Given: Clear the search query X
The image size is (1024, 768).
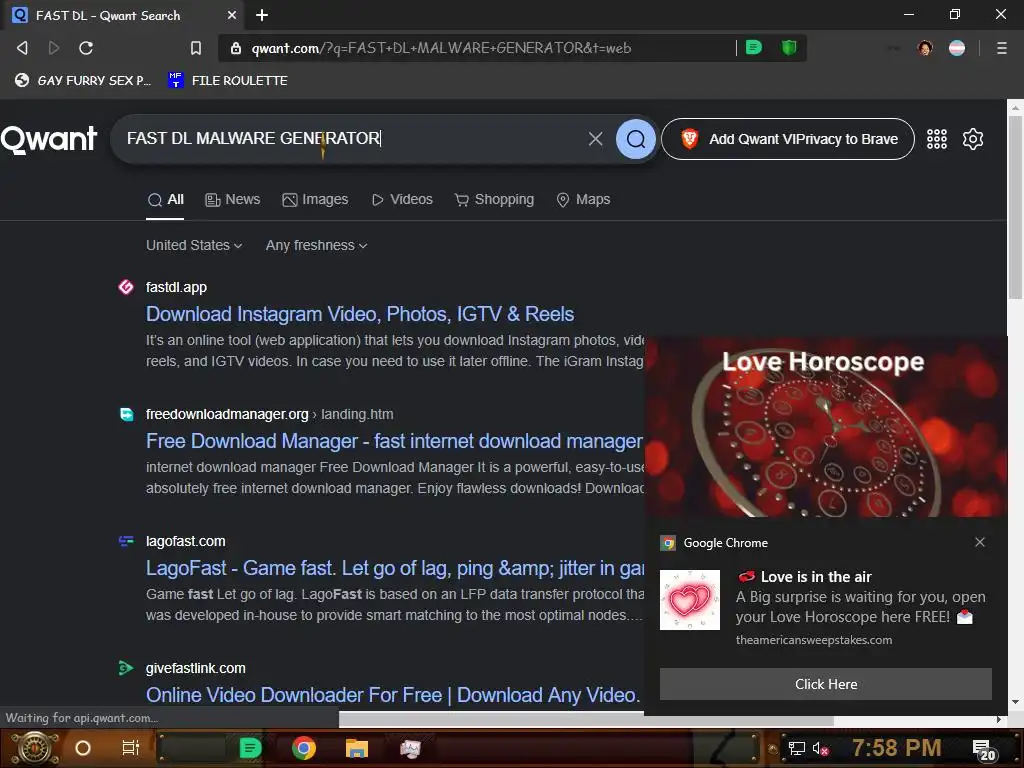Looking at the screenshot, I should [x=595, y=138].
